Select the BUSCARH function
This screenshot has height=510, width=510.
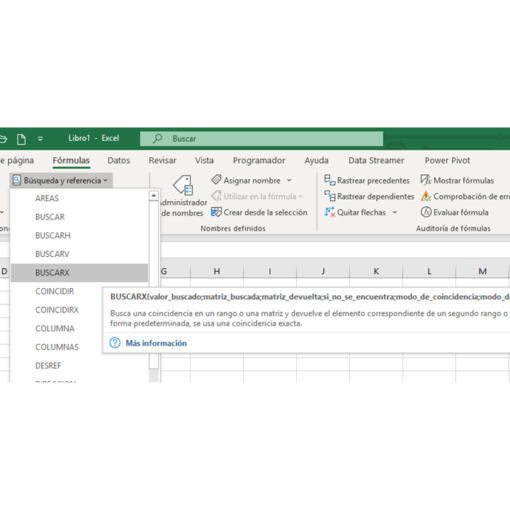click(79, 235)
